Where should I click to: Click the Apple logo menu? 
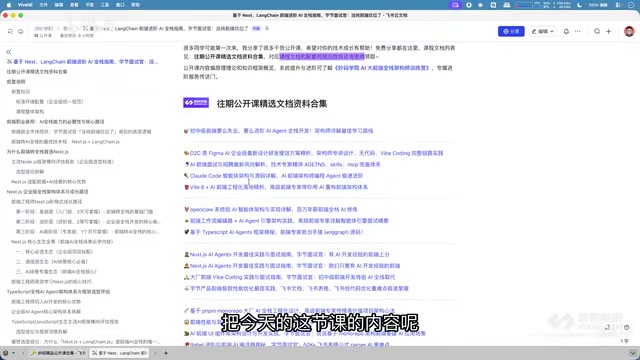(9, 5)
